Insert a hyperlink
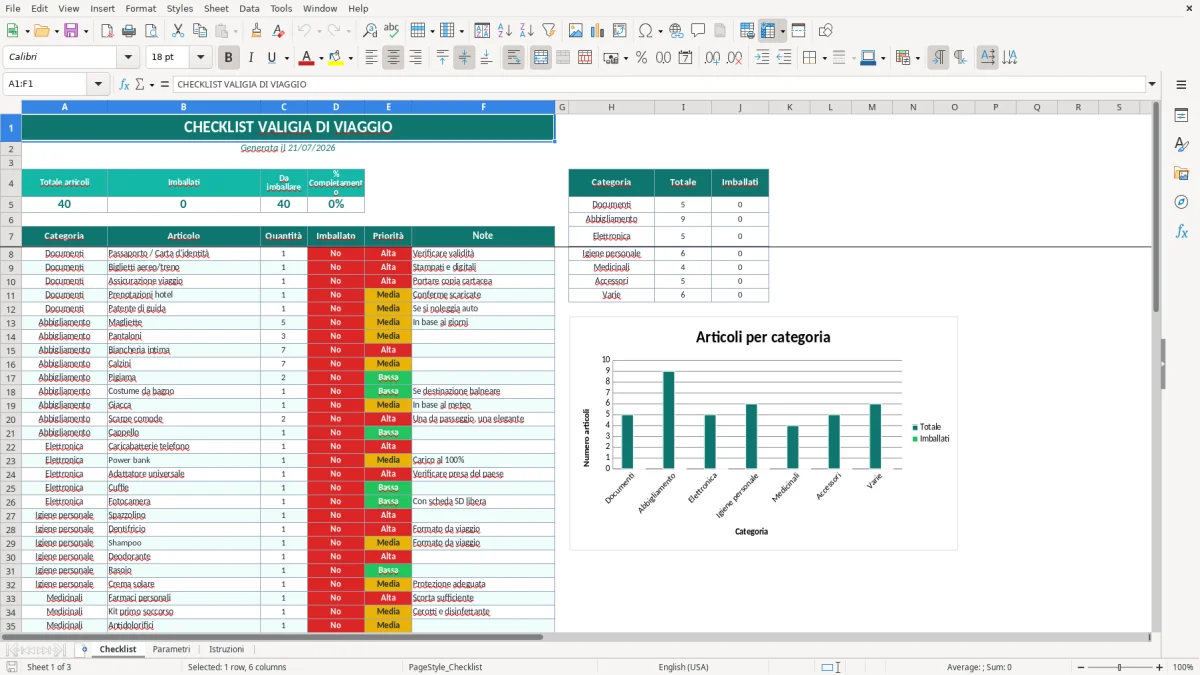Screen dimensions: 1200x675 [676, 31]
